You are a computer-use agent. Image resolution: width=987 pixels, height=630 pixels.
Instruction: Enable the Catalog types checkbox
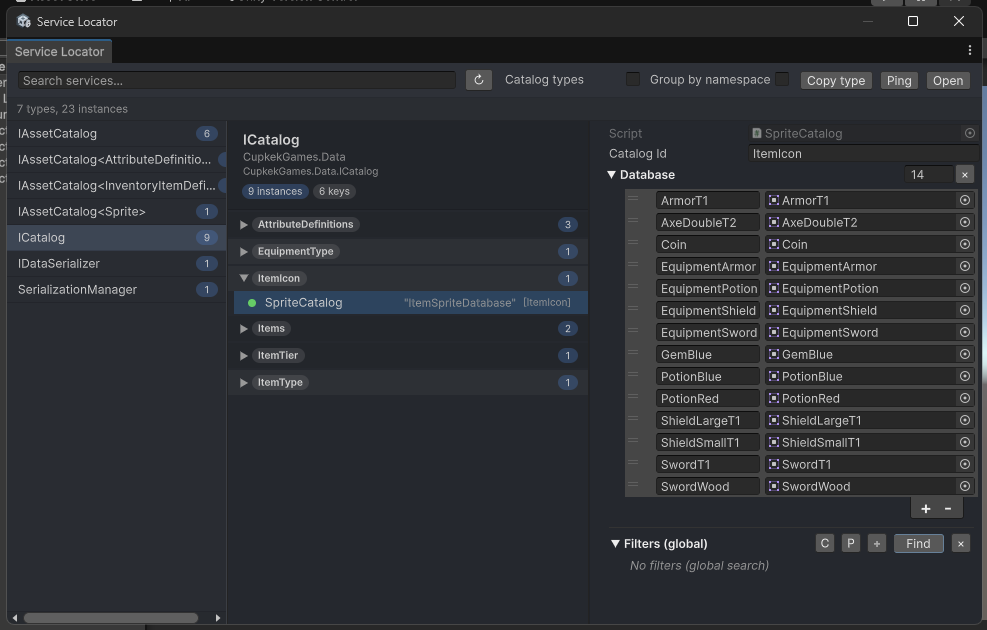pyautogui.click(x=633, y=80)
